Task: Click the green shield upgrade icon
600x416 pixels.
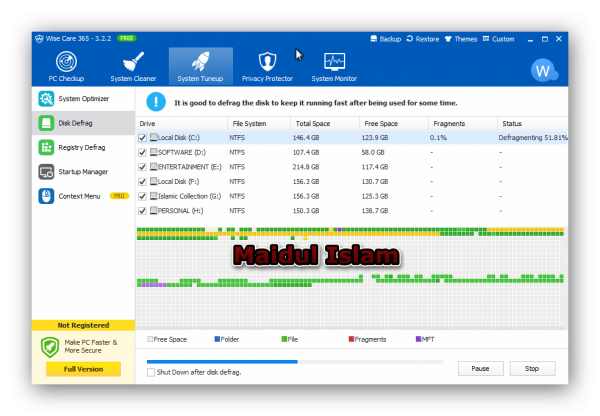Action: [50, 347]
